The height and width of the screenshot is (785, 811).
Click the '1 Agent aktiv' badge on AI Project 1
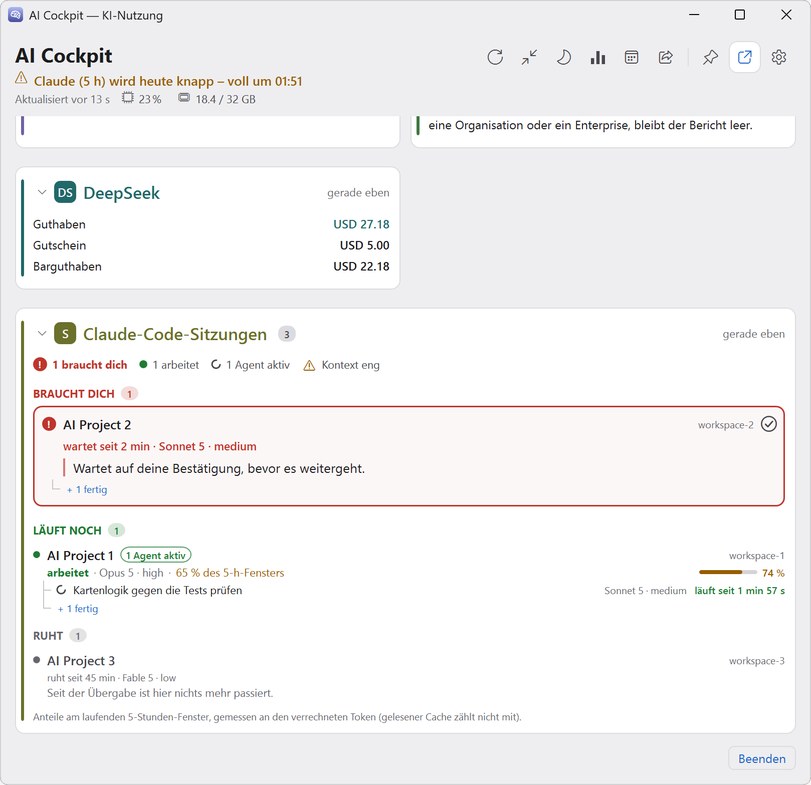[x=156, y=555]
